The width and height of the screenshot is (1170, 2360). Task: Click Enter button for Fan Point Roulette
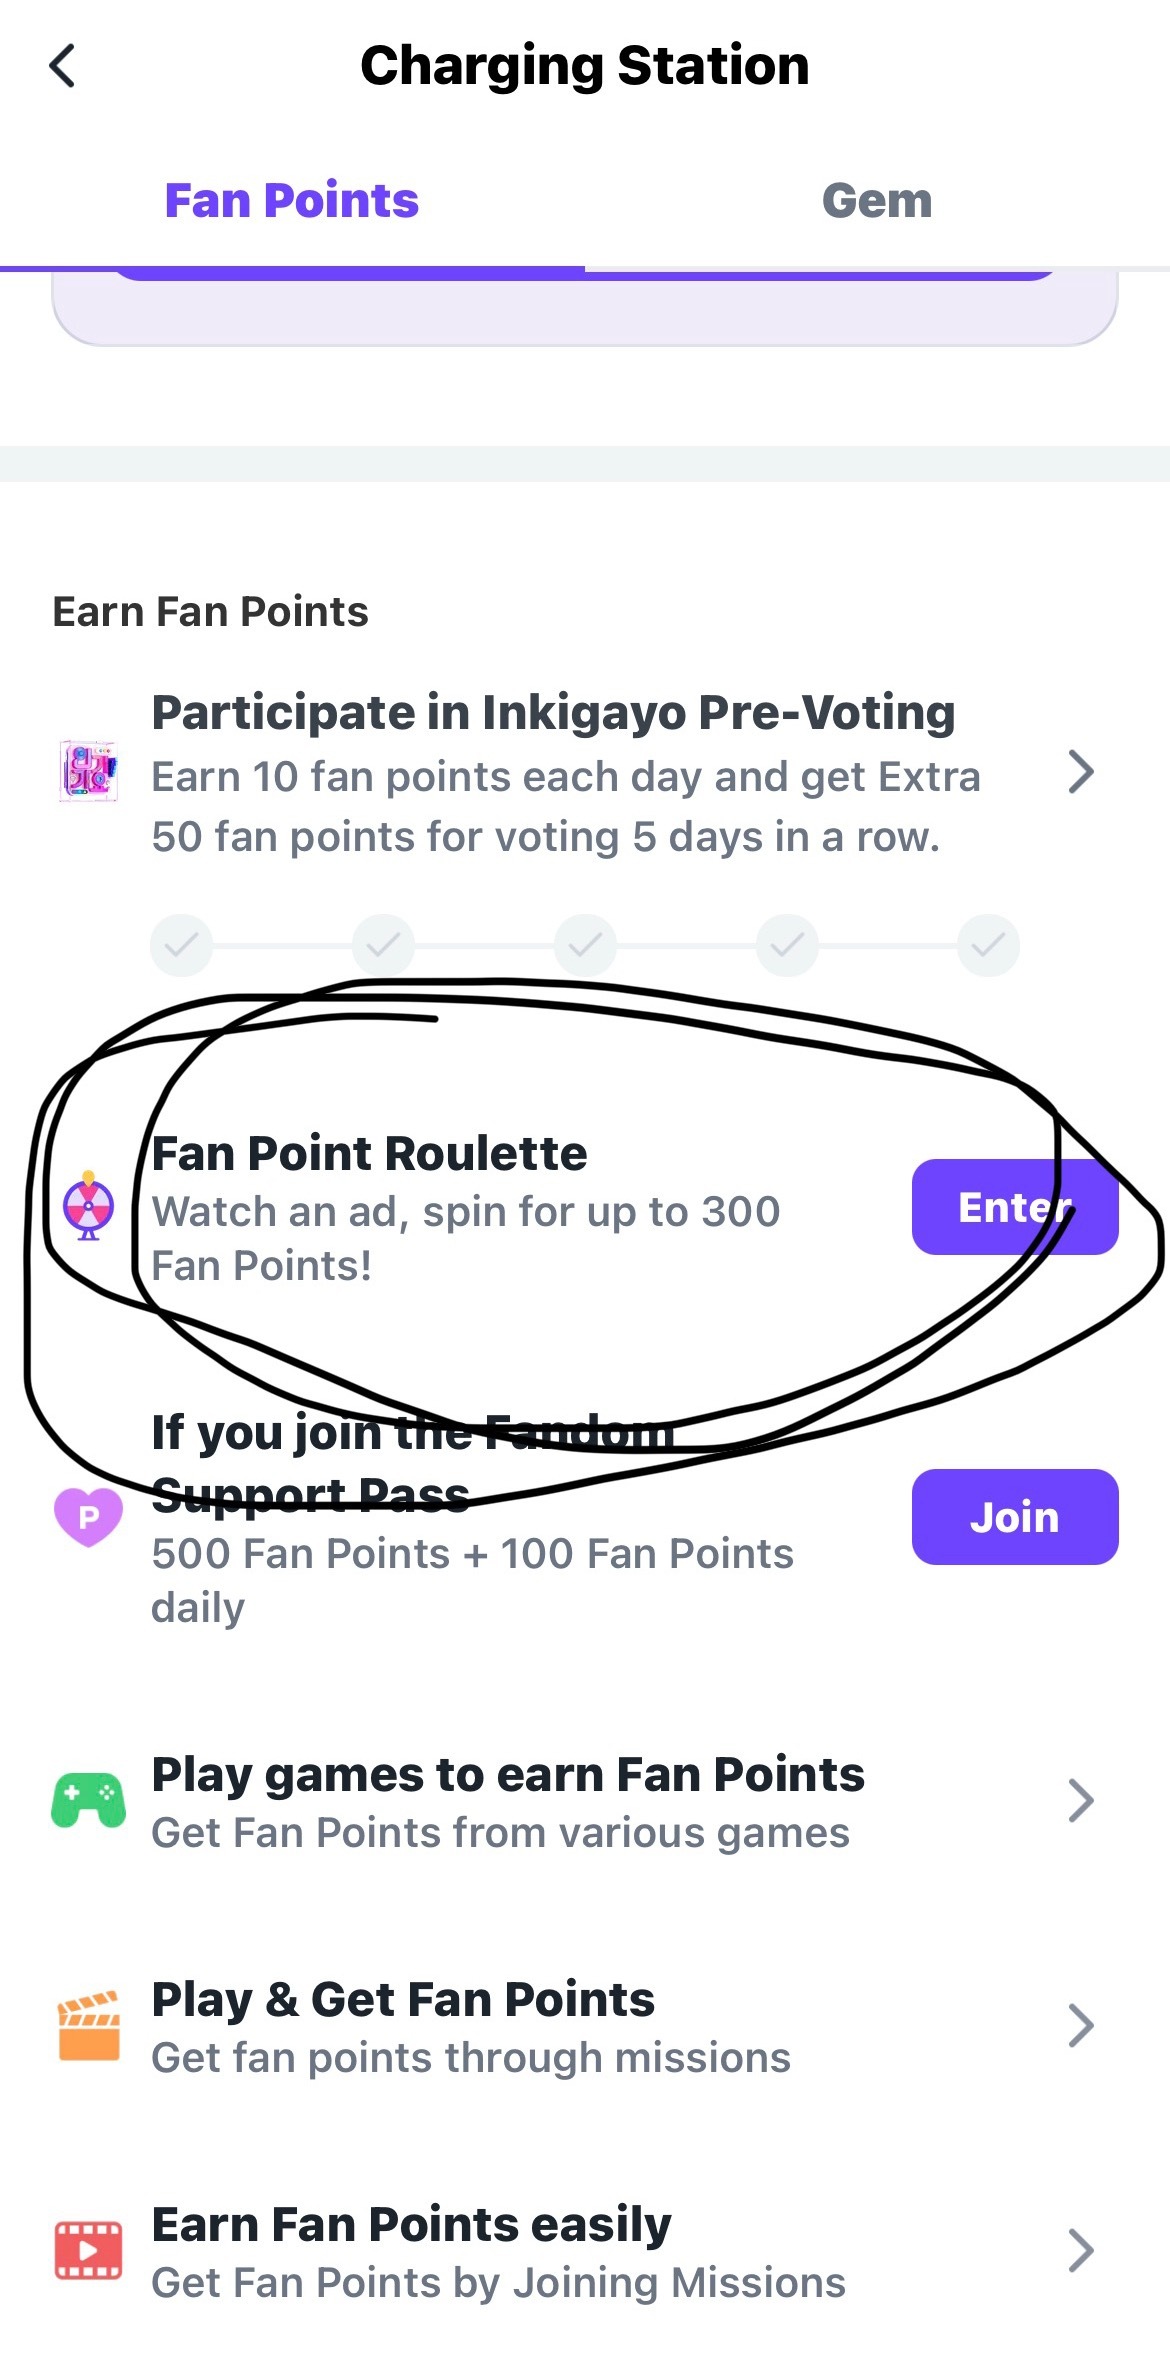[x=1015, y=1207]
